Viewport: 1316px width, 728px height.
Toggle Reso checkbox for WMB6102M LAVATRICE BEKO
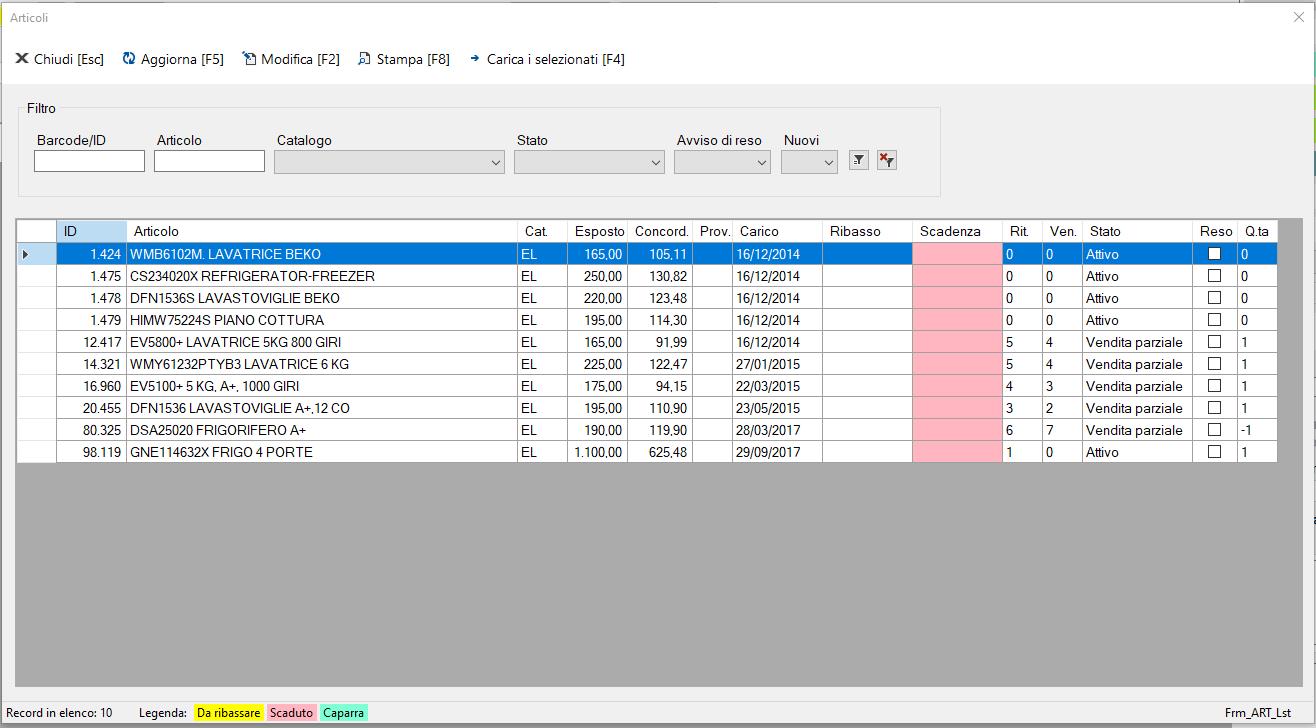pyautogui.click(x=1214, y=254)
